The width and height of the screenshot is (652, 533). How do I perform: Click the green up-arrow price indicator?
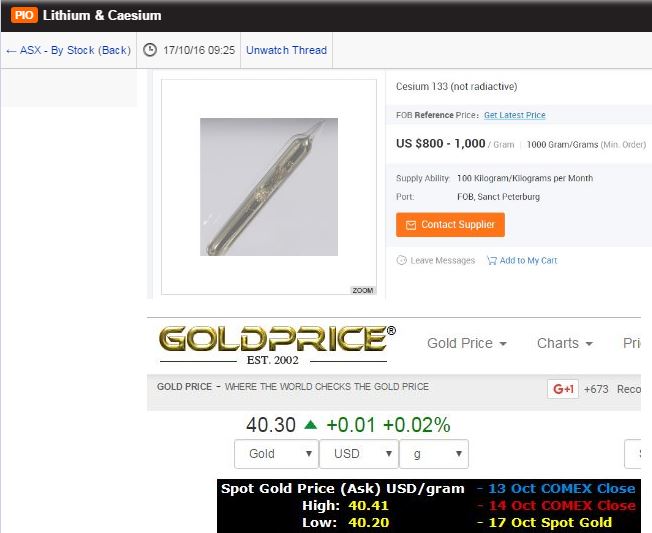point(311,424)
